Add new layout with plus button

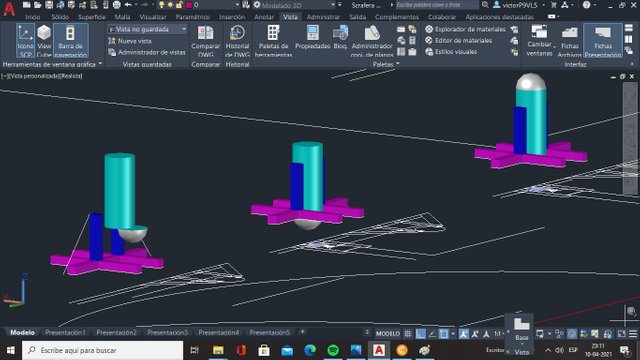pos(302,332)
